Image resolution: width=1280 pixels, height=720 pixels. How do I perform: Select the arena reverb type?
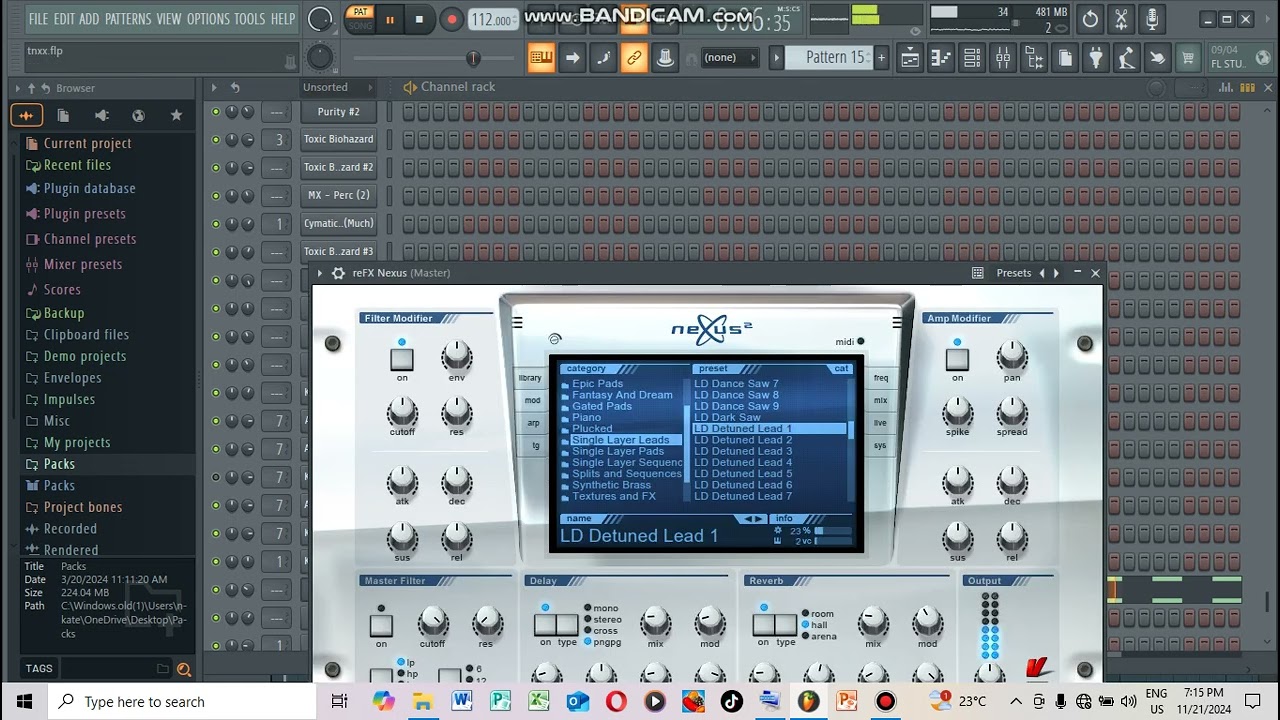click(819, 636)
